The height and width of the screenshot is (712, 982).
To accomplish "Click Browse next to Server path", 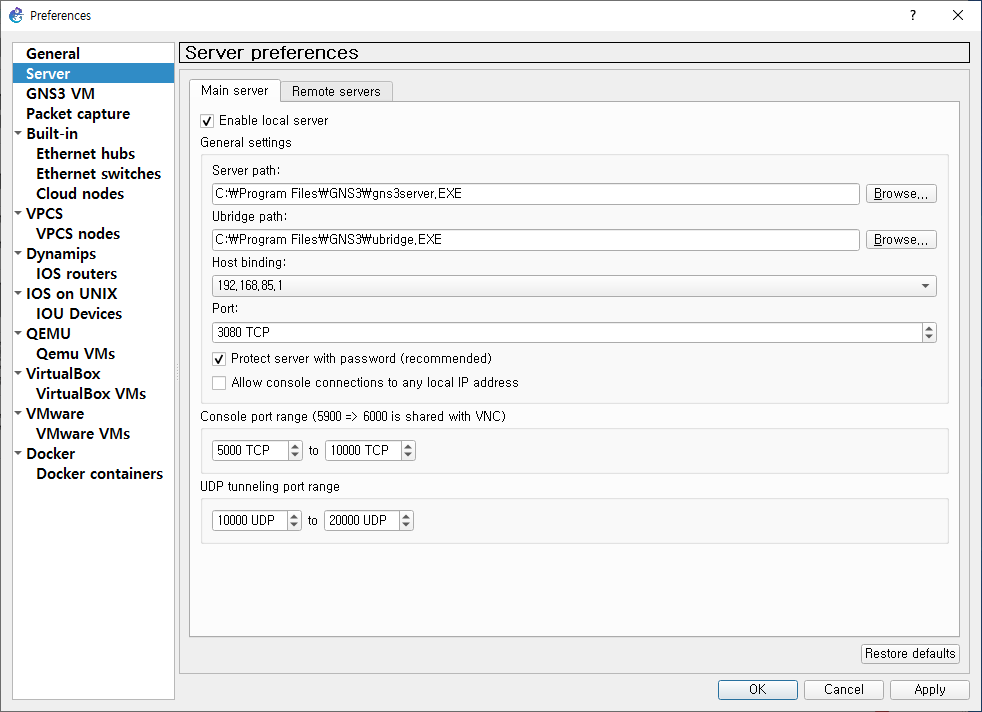I will pos(901,193).
